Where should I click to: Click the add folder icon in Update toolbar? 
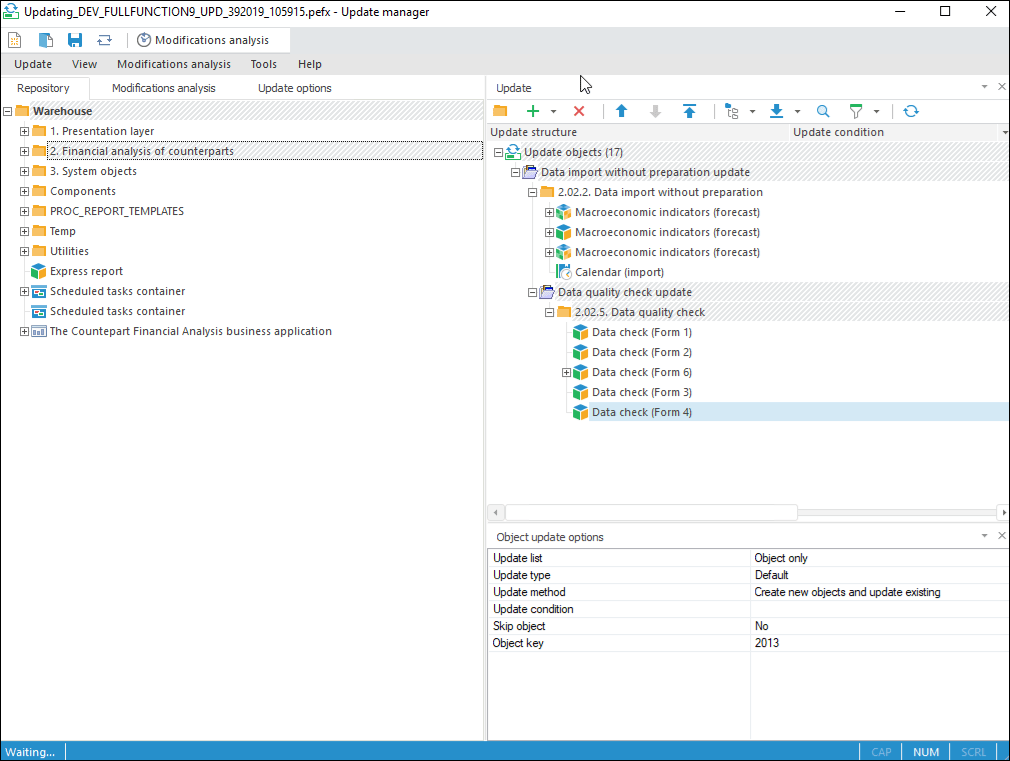tap(500, 111)
